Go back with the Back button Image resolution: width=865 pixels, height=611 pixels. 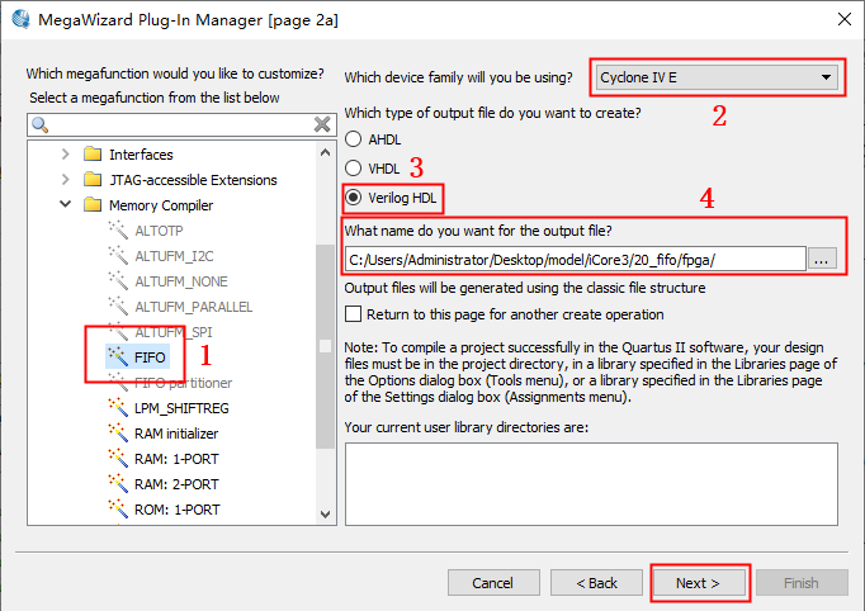tap(596, 583)
